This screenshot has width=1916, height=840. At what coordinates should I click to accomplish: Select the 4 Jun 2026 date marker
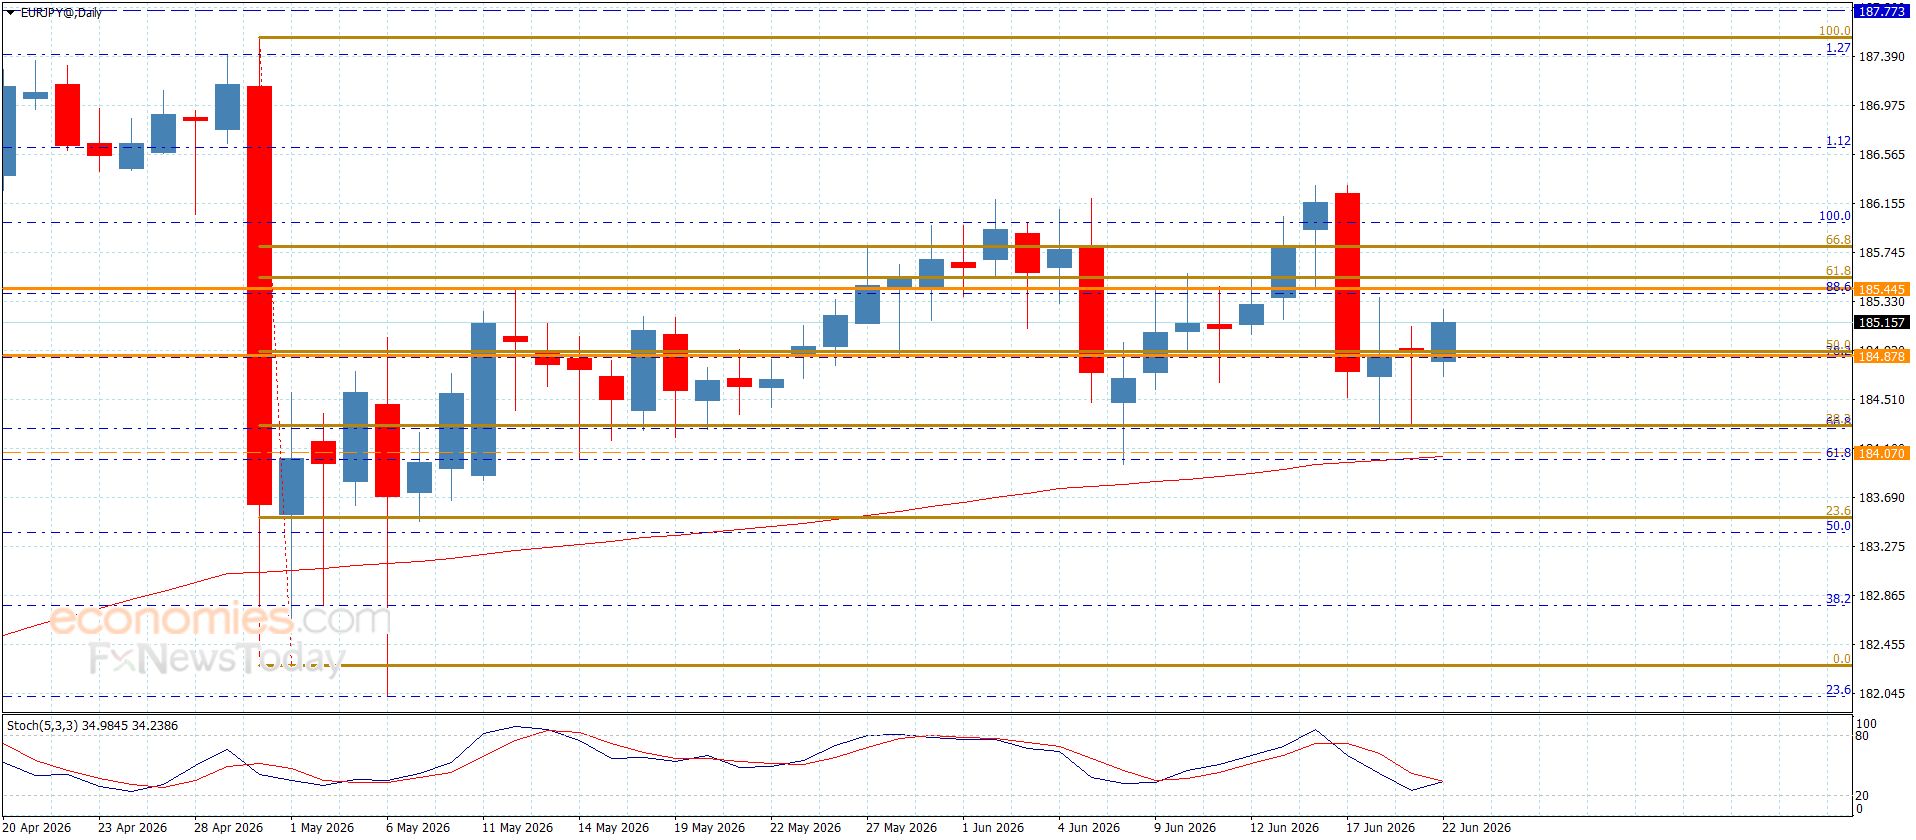1088,827
